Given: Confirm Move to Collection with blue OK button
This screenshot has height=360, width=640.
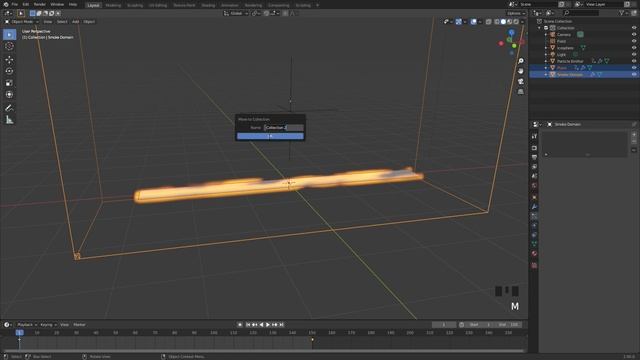Looking at the screenshot, I should [270, 136].
